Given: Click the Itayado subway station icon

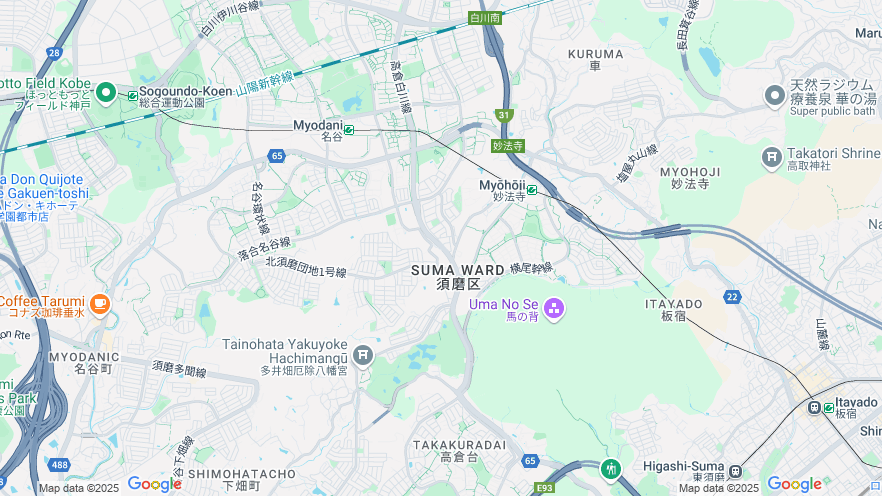Looking at the screenshot, I should (829, 408).
